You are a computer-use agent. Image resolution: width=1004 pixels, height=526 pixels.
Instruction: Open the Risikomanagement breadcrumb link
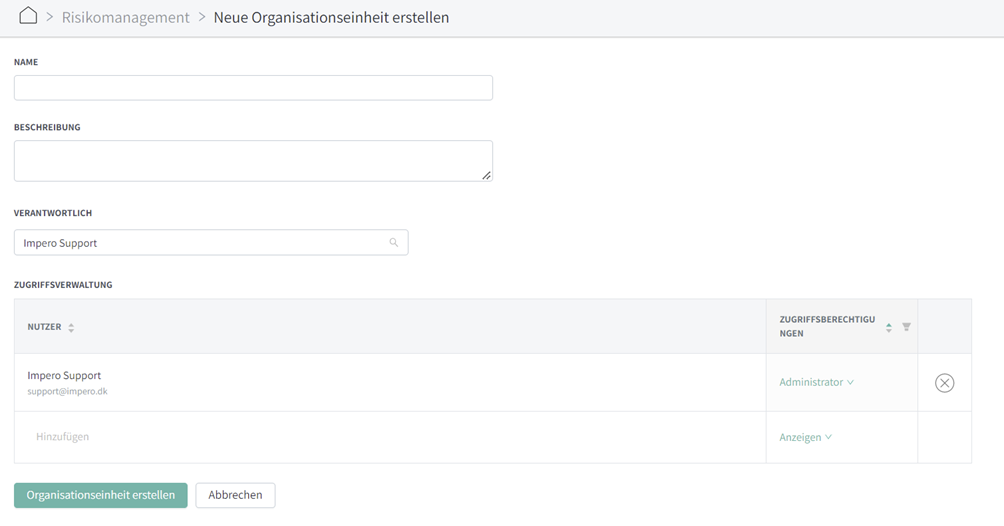[126, 17]
